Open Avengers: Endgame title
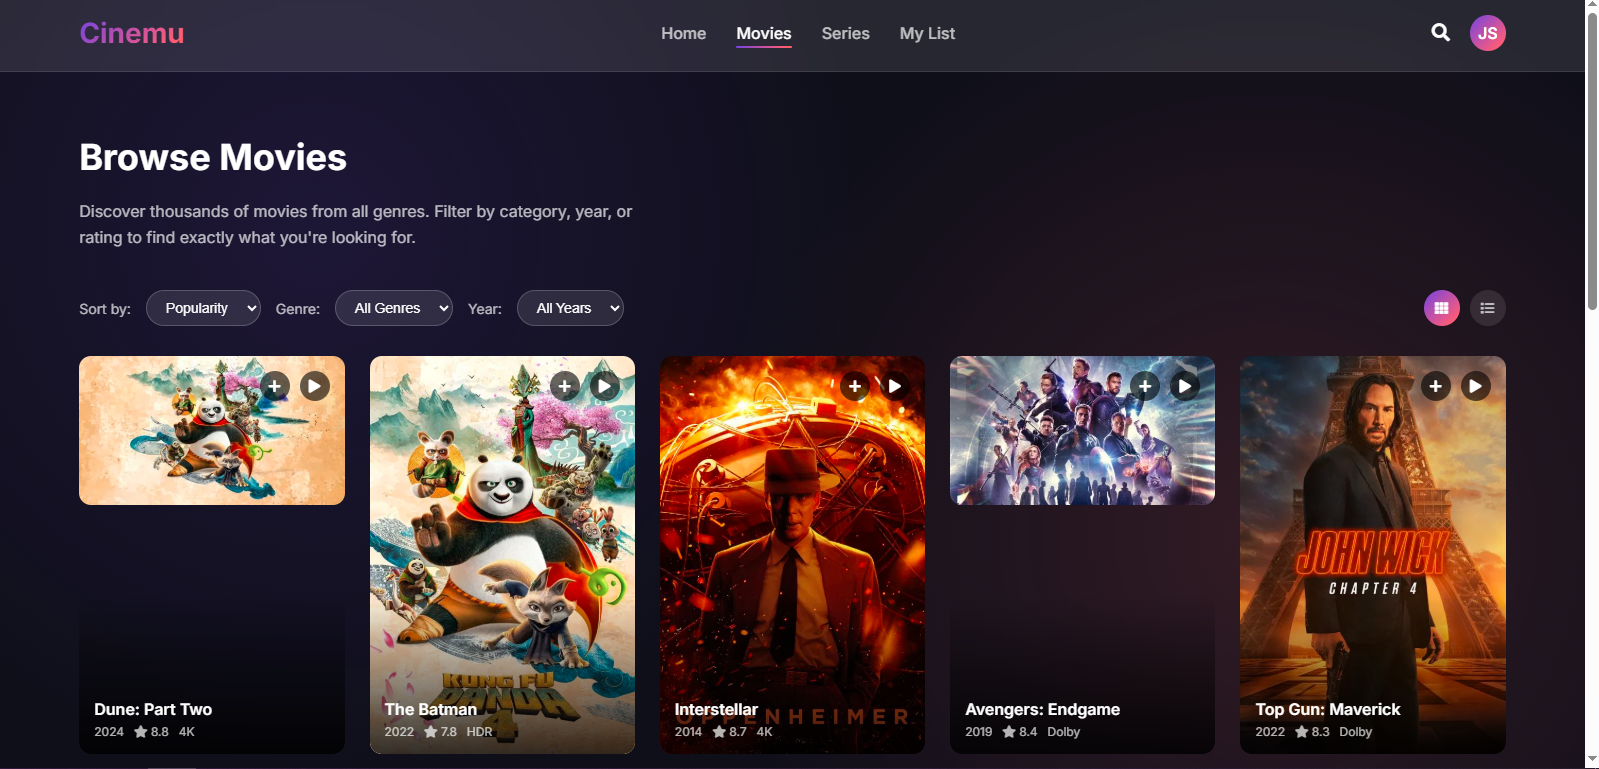This screenshot has height=769, width=1599. pos(1042,709)
